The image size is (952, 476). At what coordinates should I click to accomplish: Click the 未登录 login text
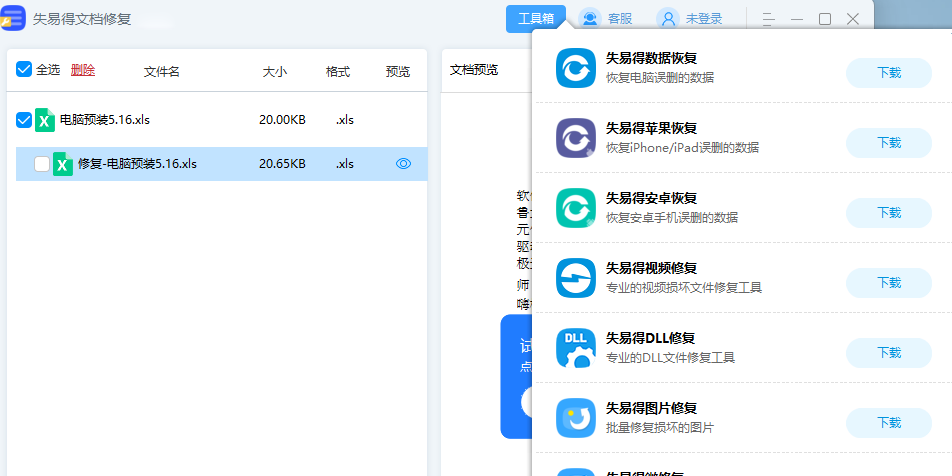[704, 19]
